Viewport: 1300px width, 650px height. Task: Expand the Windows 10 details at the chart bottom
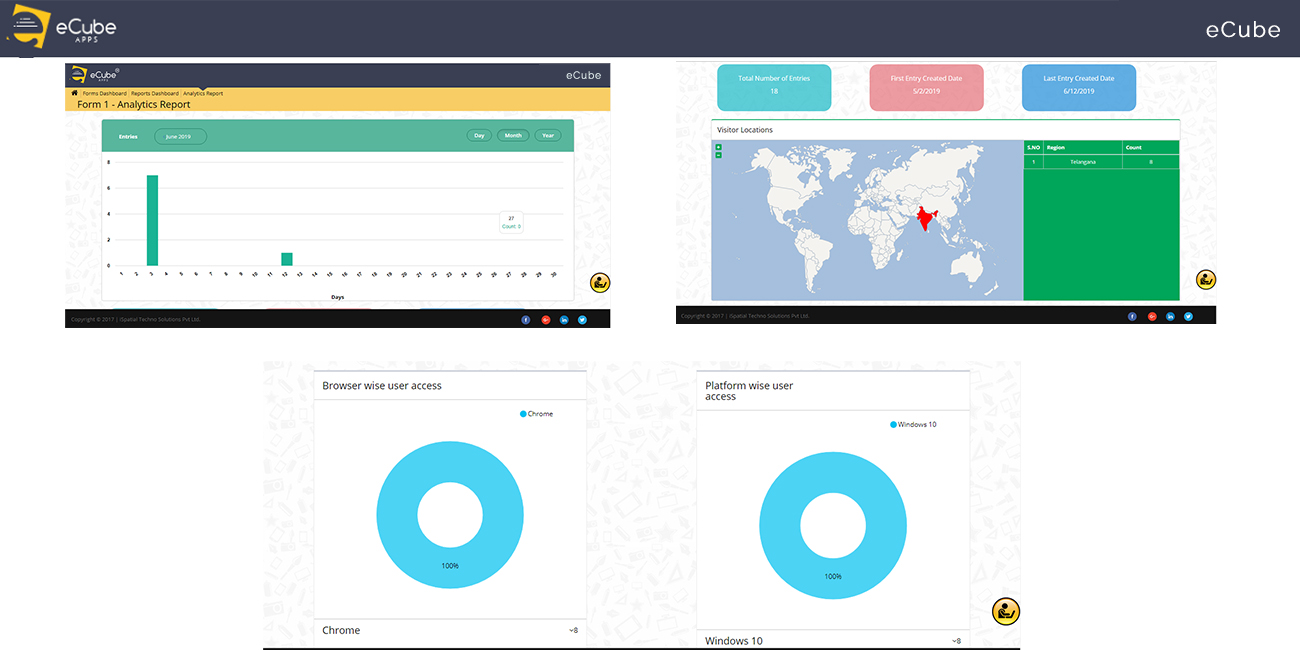pyautogui.click(x=957, y=640)
